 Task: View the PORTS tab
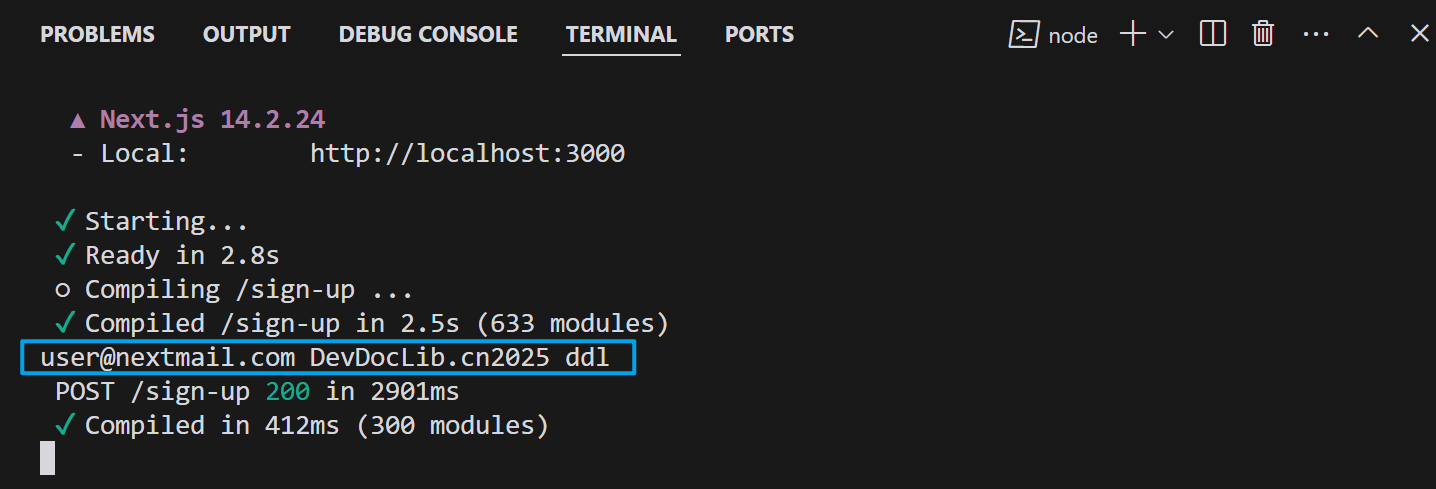tap(759, 34)
